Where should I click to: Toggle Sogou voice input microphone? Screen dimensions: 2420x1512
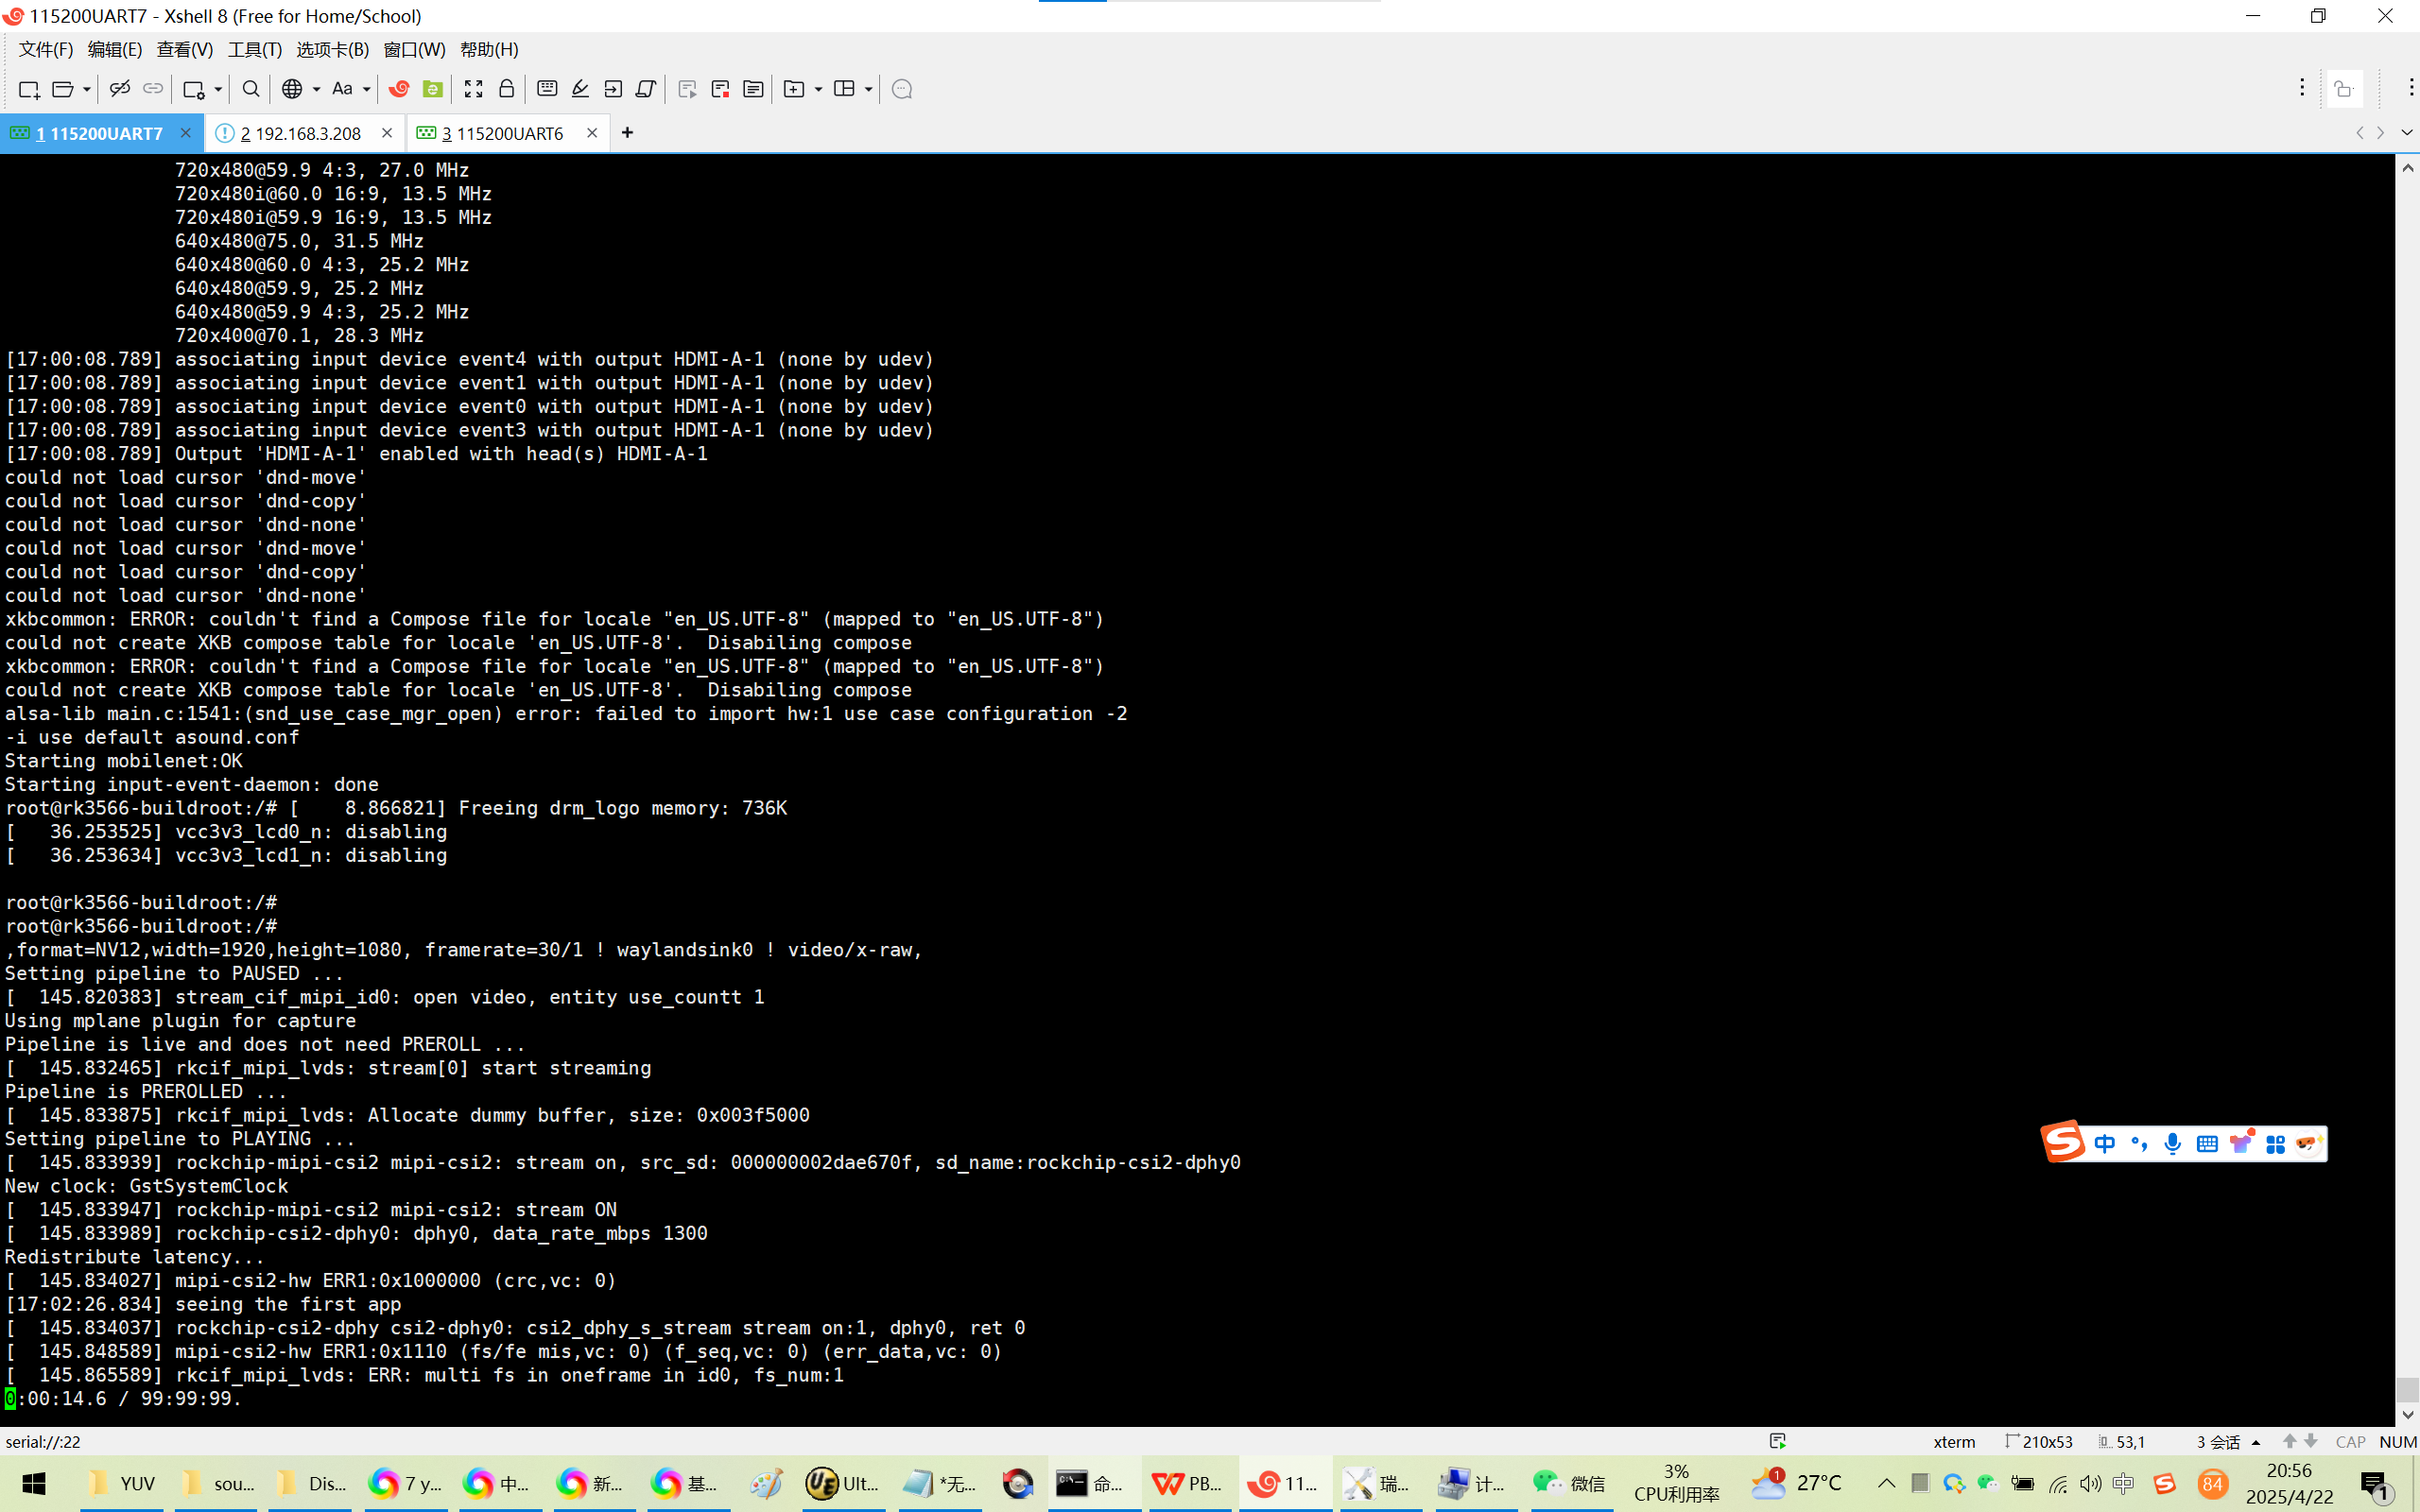(2172, 1143)
